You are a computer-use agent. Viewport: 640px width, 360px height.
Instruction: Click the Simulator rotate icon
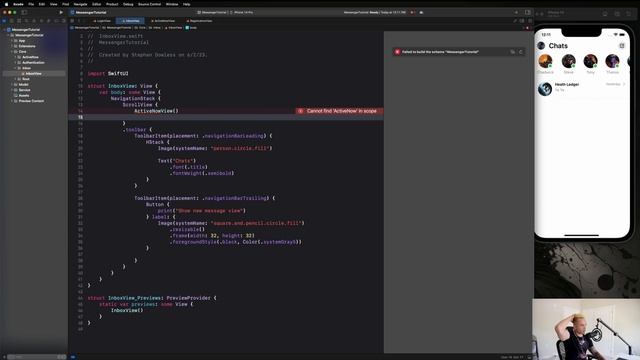click(x=629, y=14)
